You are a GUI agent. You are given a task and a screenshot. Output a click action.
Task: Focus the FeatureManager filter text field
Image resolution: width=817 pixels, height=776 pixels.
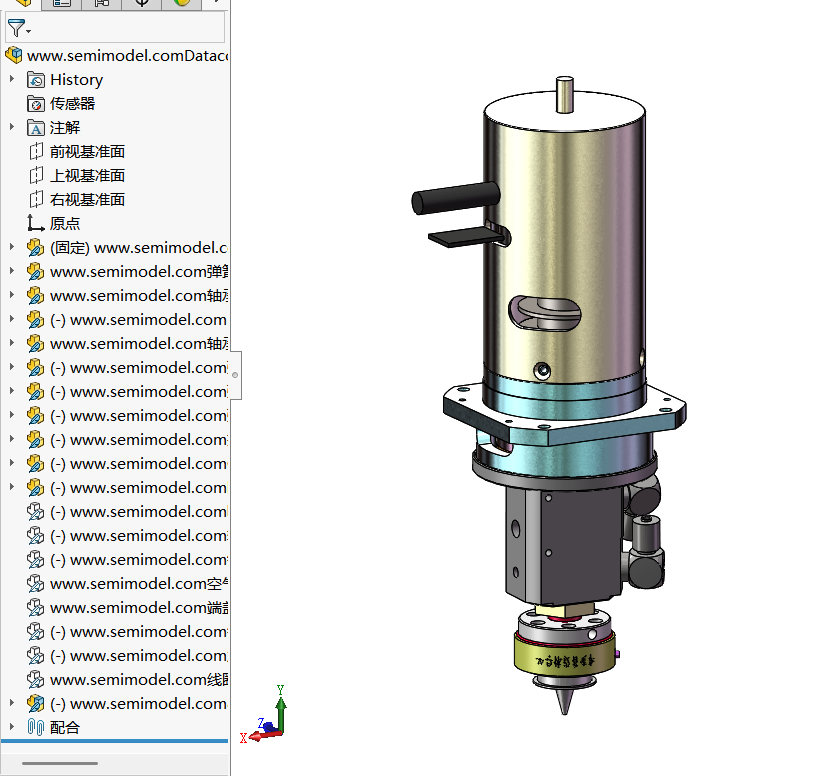(115, 27)
